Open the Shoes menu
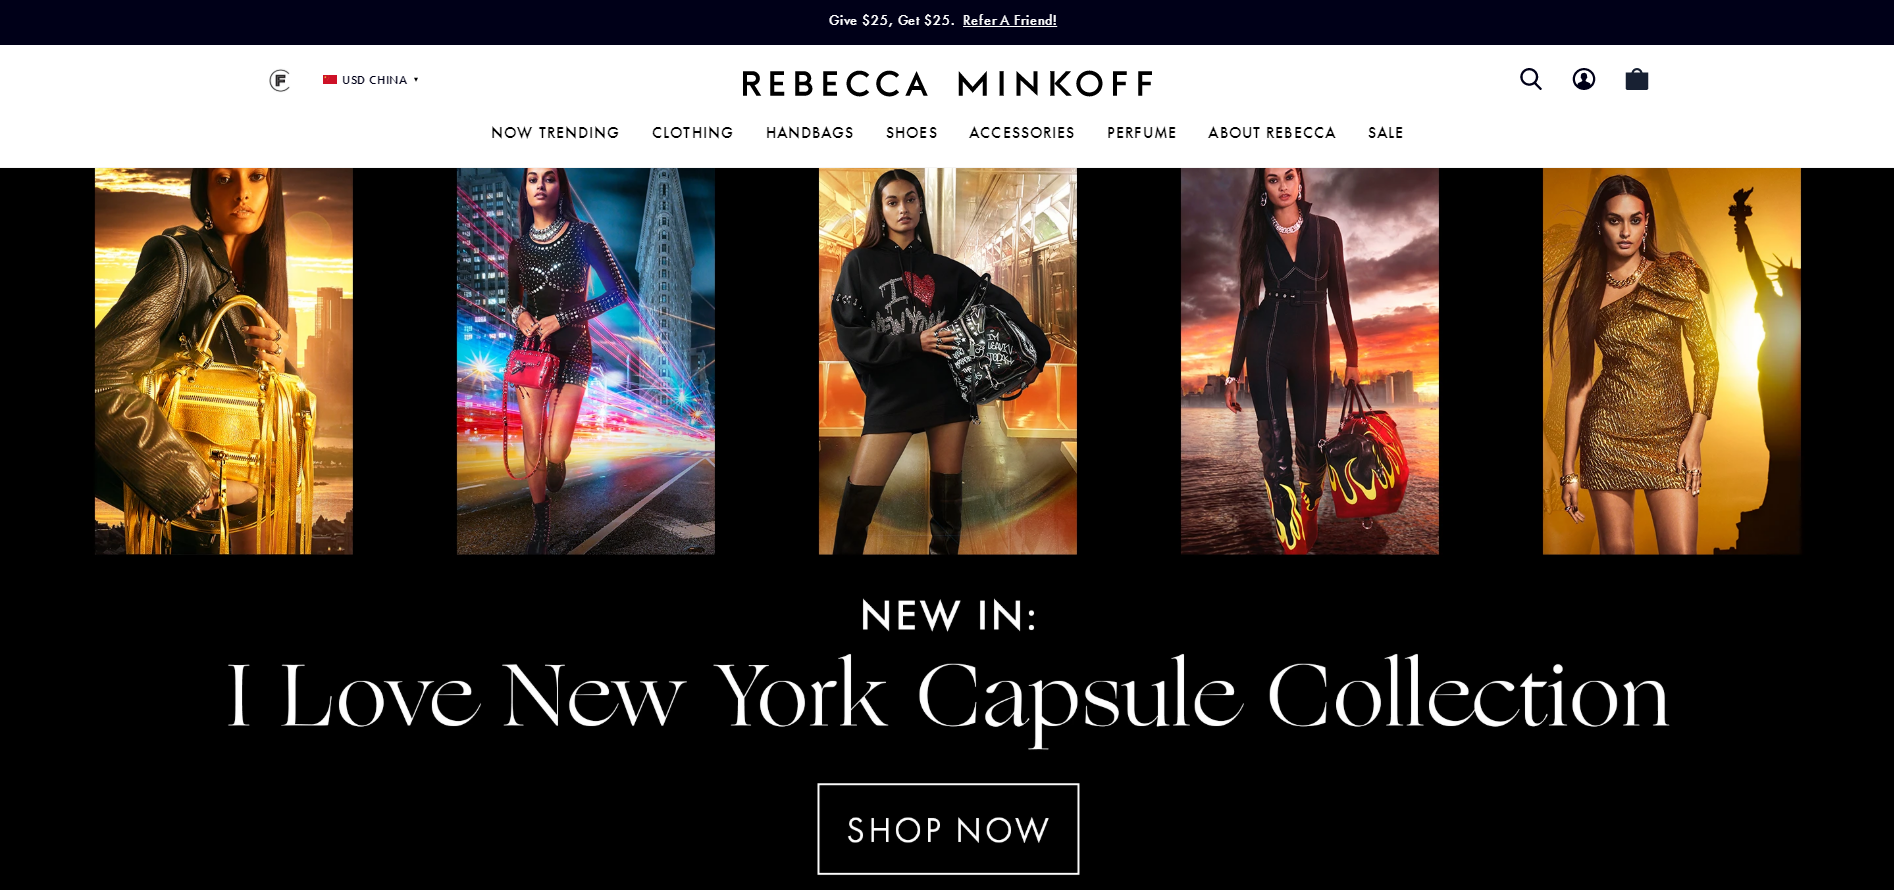The image size is (1894, 890). [912, 133]
